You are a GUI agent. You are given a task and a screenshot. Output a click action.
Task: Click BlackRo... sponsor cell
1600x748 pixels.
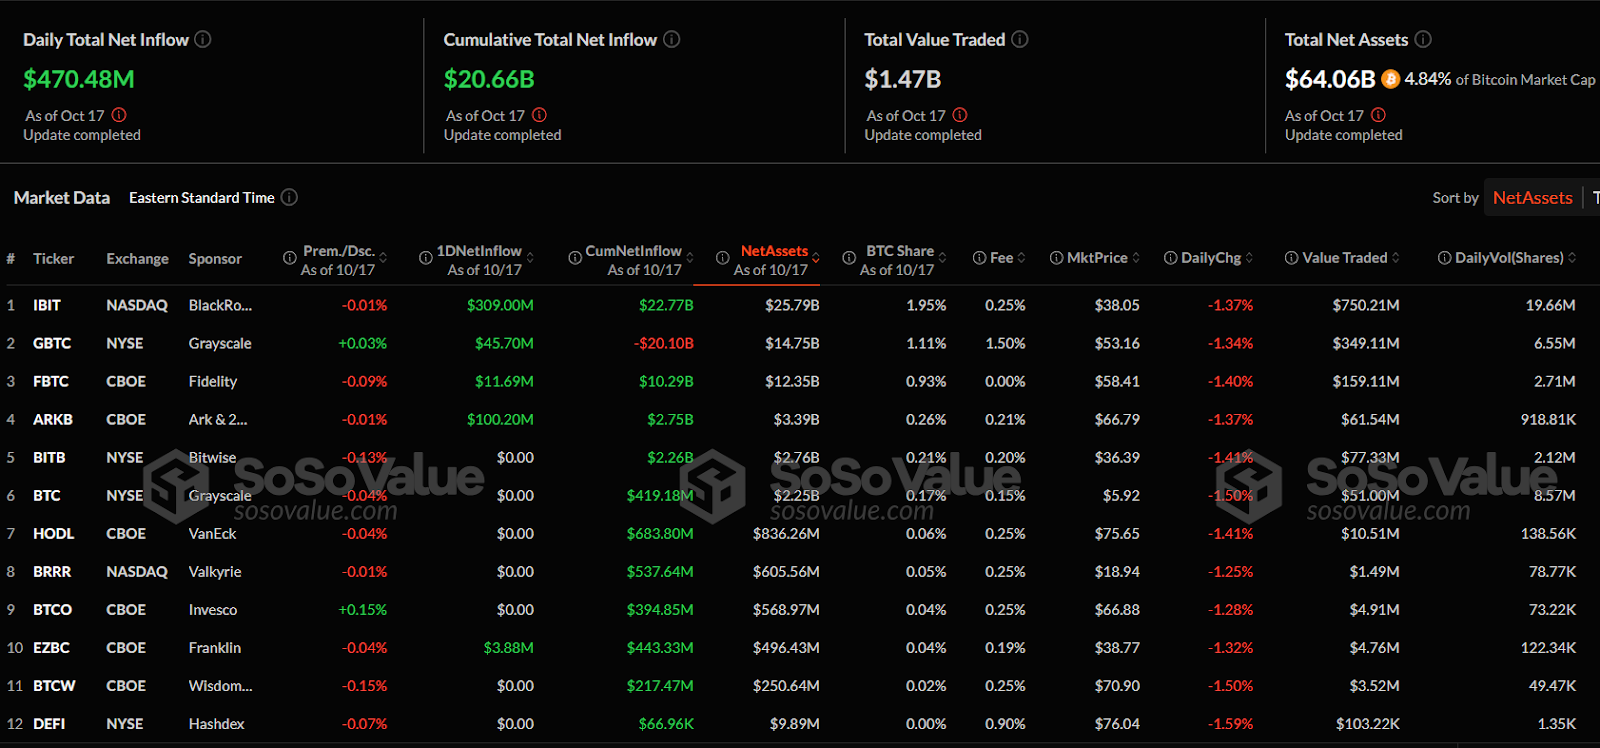[x=220, y=305]
